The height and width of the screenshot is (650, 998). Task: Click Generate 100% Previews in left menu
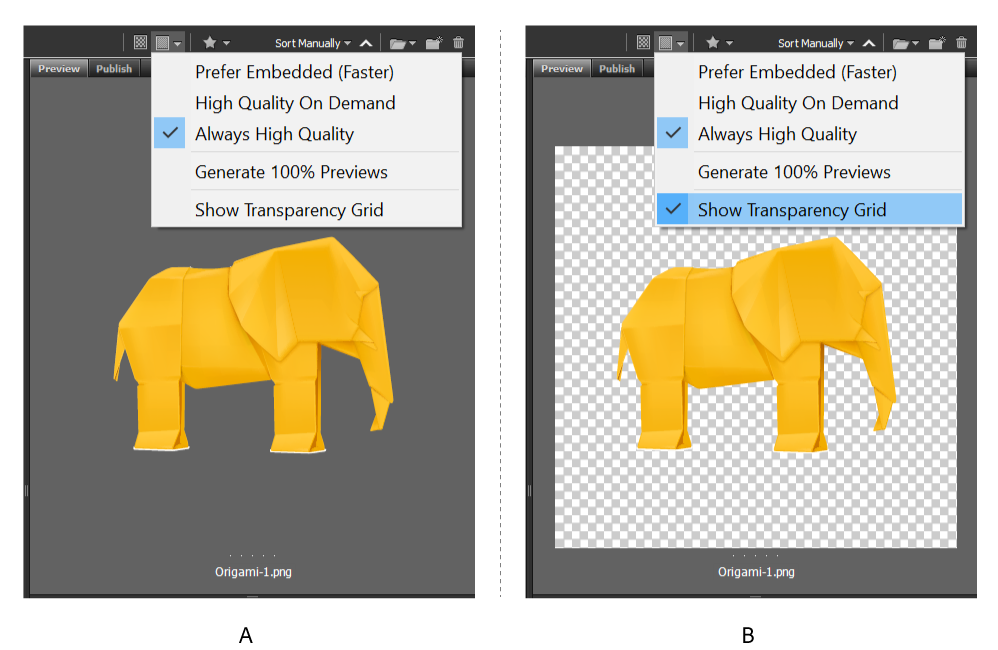pyautogui.click(x=291, y=172)
